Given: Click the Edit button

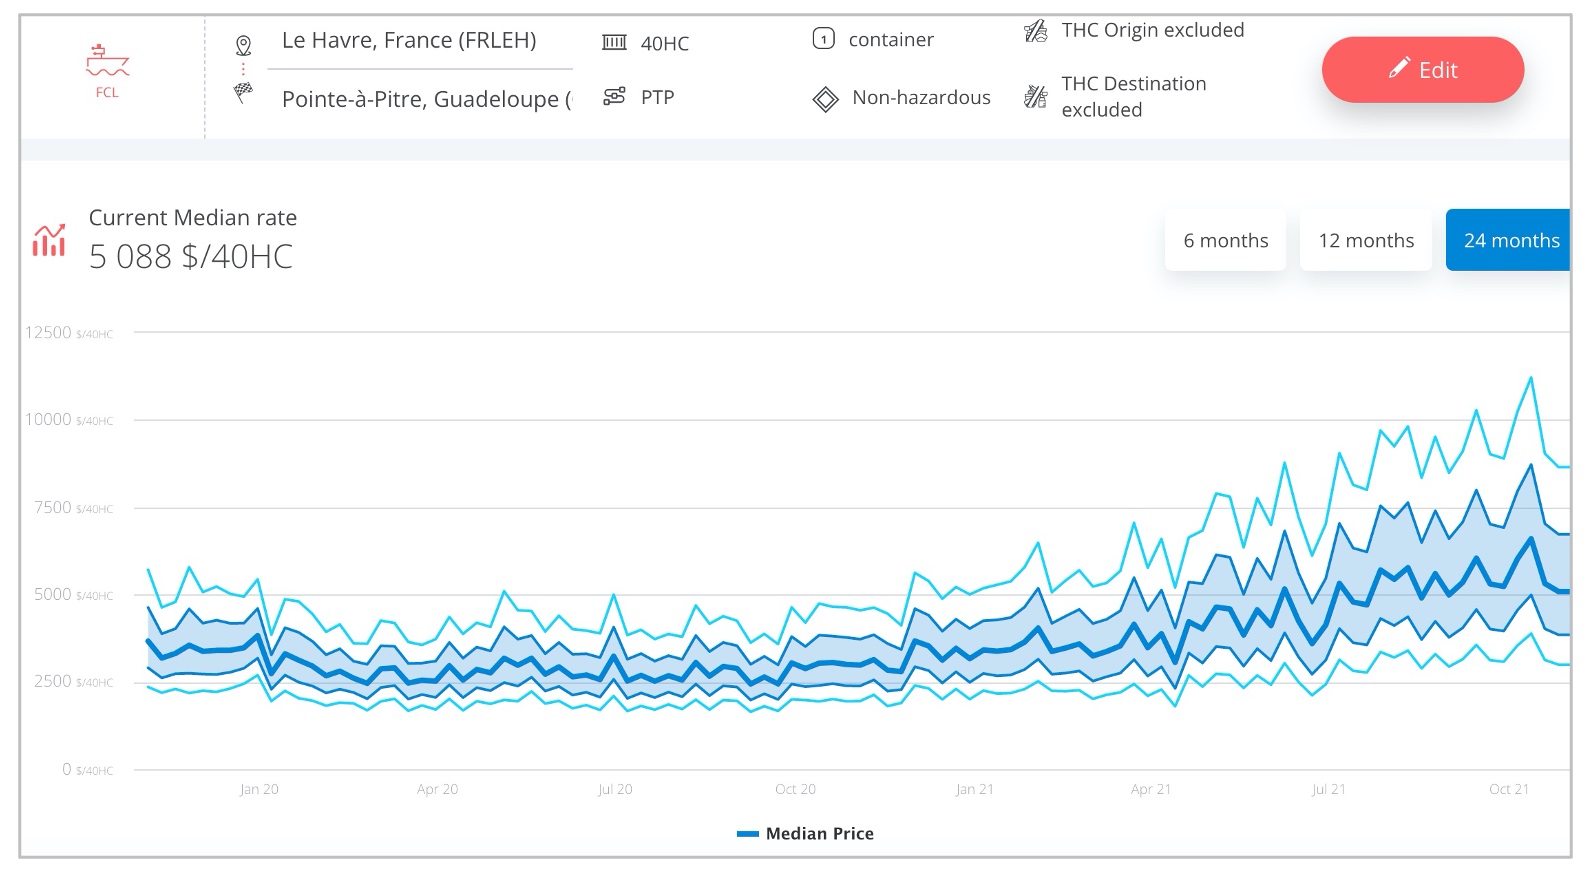Looking at the screenshot, I should (1423, 70).
